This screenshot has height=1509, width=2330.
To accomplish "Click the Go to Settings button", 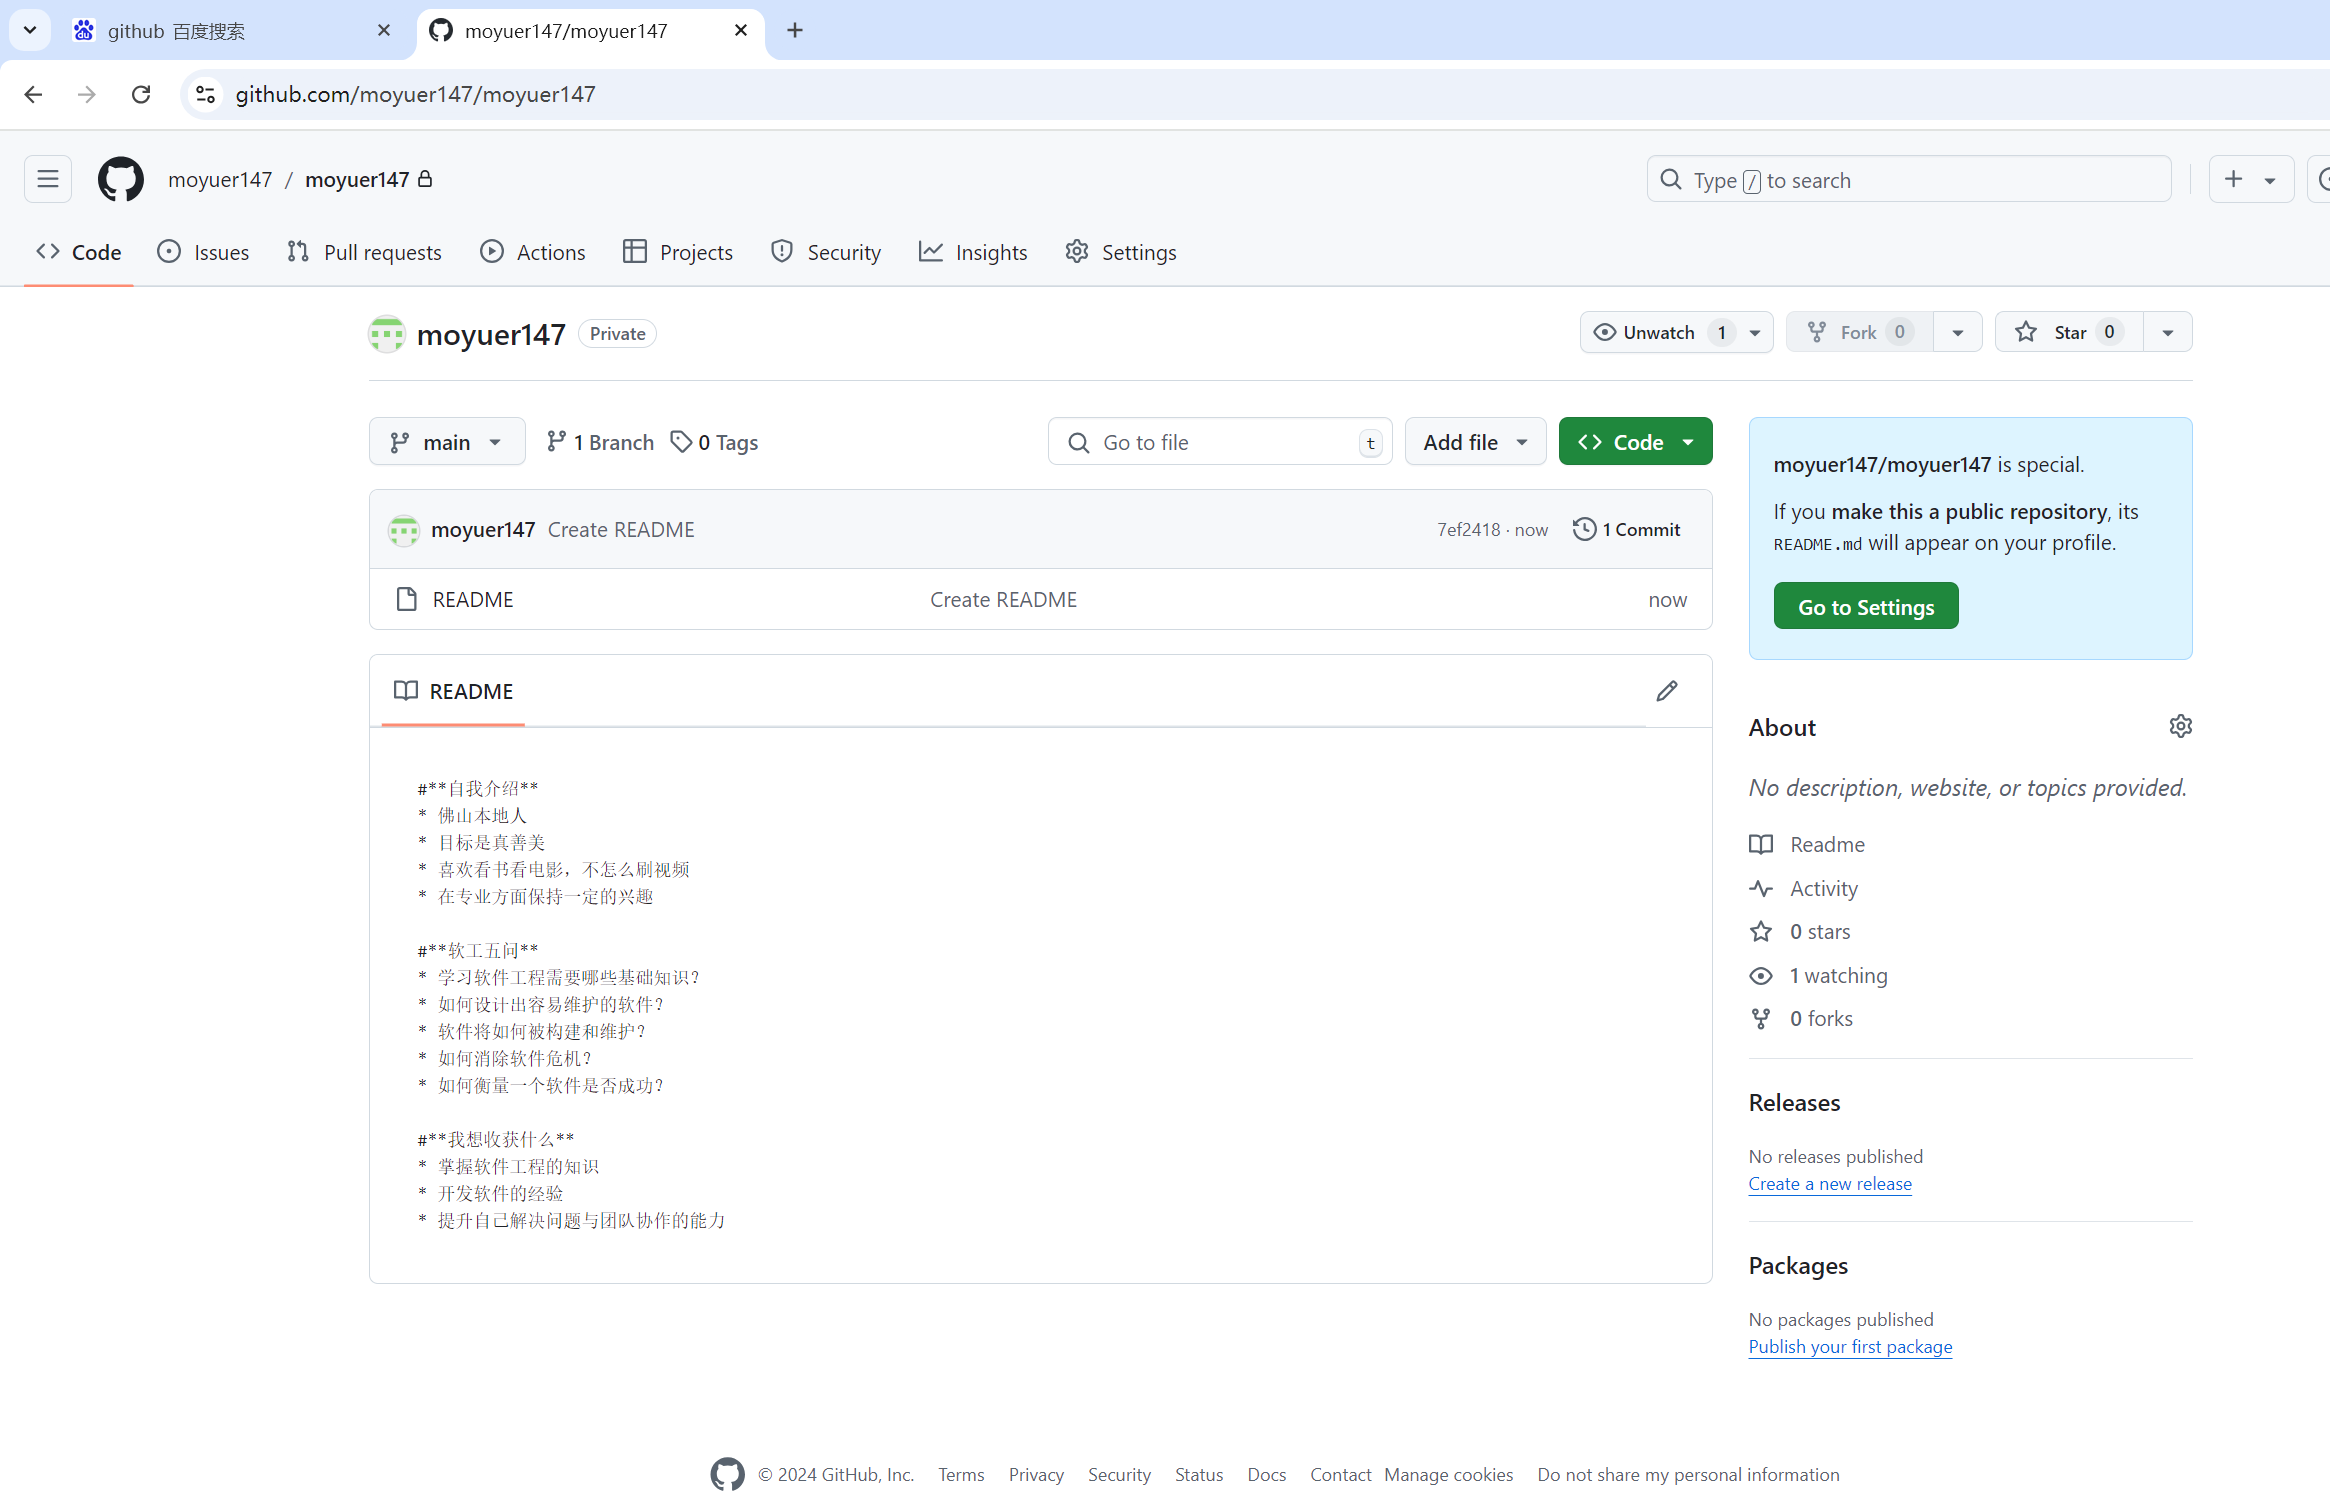I will [x=1865, y=607].
